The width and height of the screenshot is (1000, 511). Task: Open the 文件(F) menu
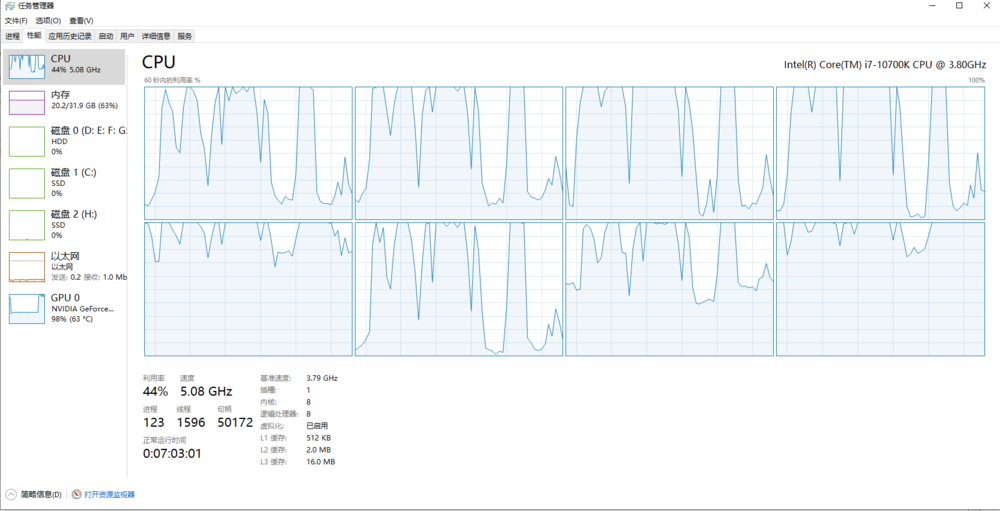[16, 21]
